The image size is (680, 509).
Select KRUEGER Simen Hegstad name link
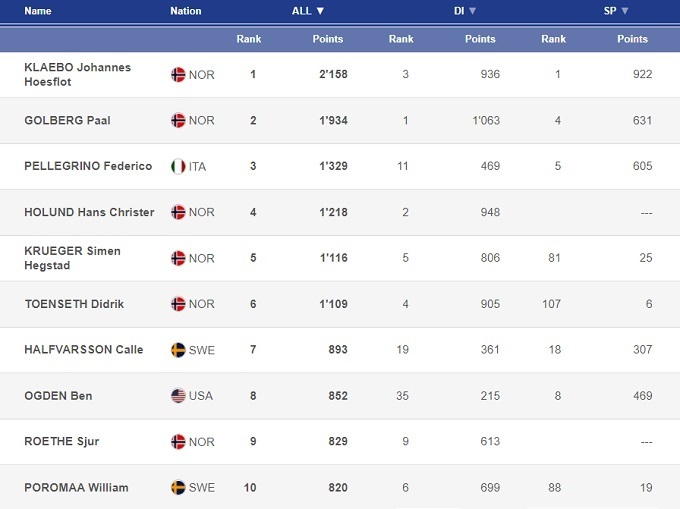[x=72, y=257]
